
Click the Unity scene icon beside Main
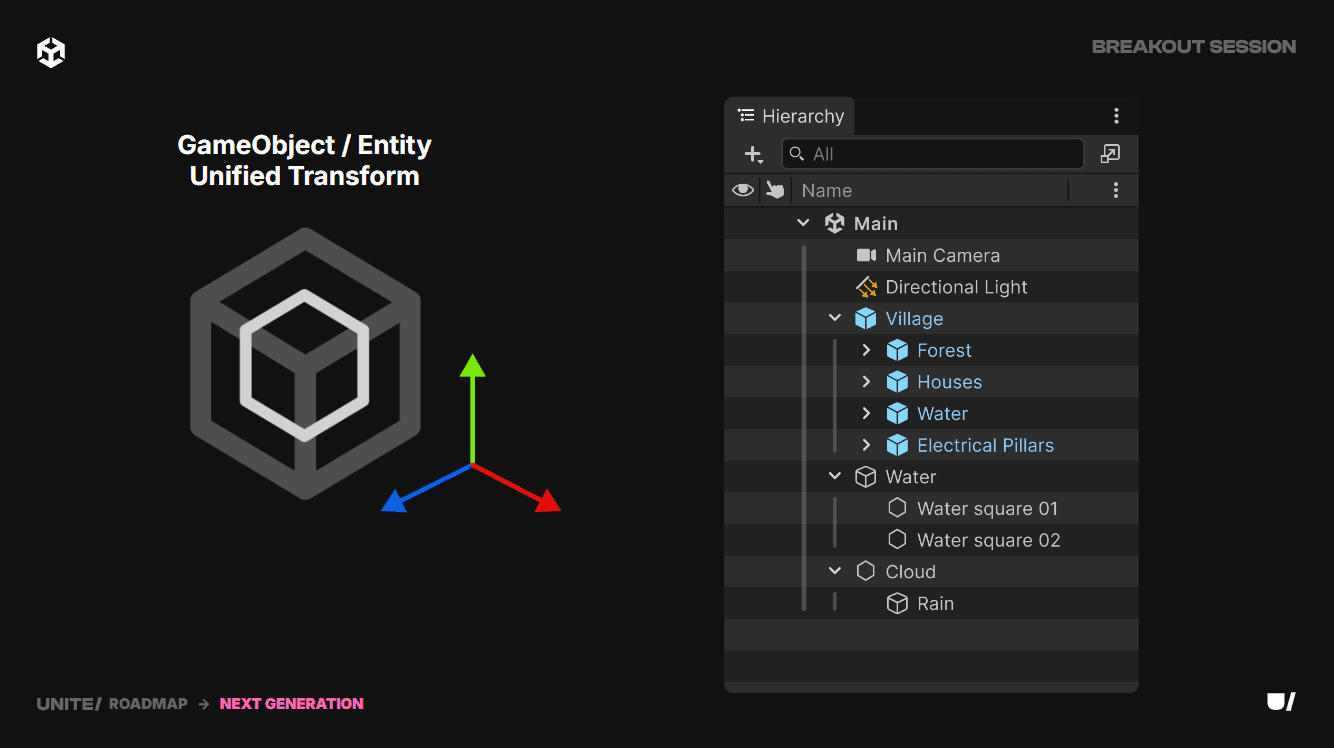(834, 224)
